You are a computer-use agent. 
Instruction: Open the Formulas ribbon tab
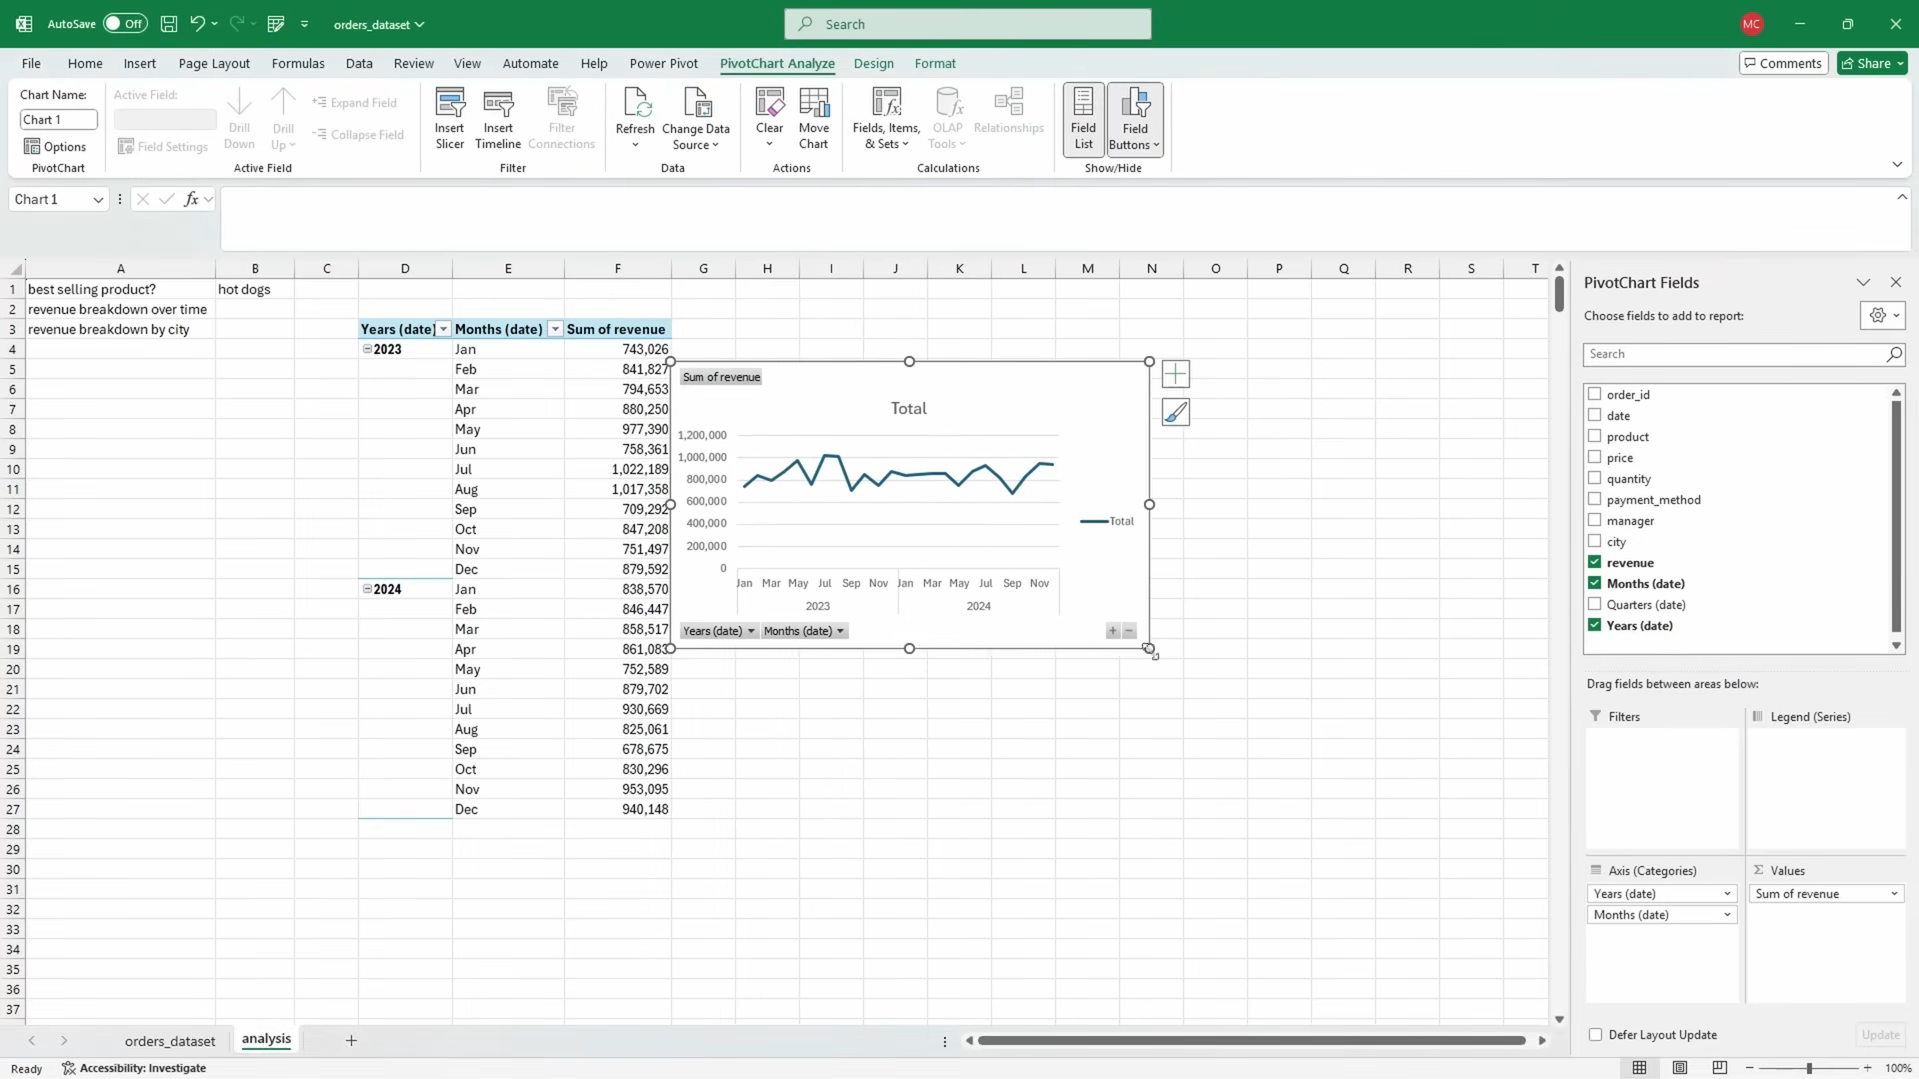tap(298, 63)
